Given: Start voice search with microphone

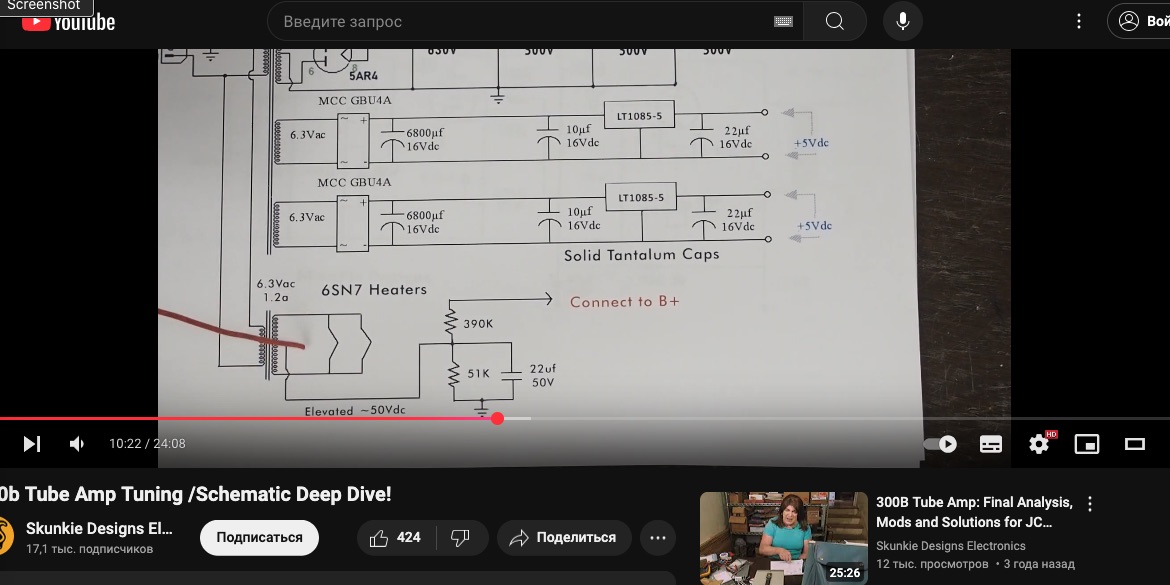Looking at the screenshot, I should point(903,22).
